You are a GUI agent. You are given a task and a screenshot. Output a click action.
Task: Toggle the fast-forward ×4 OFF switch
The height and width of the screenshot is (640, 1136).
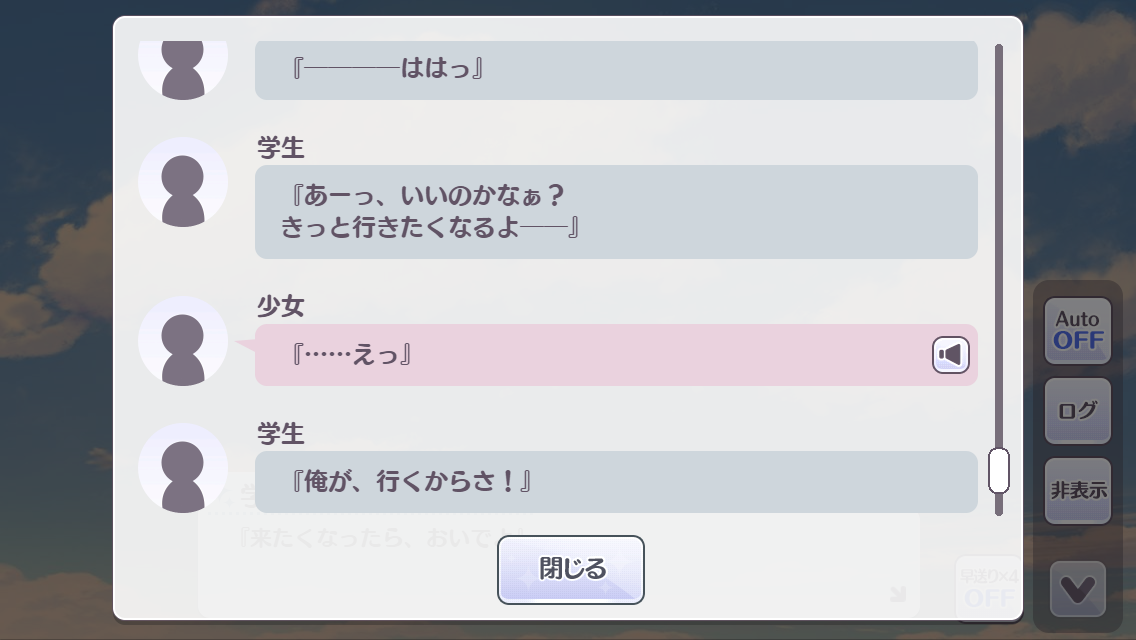988,588
